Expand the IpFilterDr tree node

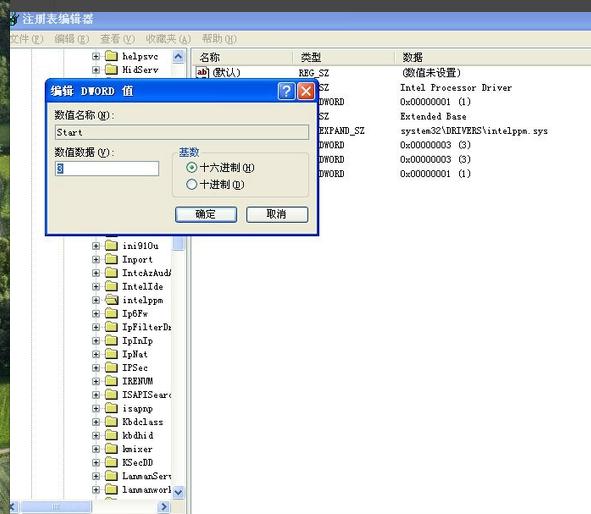tap(96, 327)
